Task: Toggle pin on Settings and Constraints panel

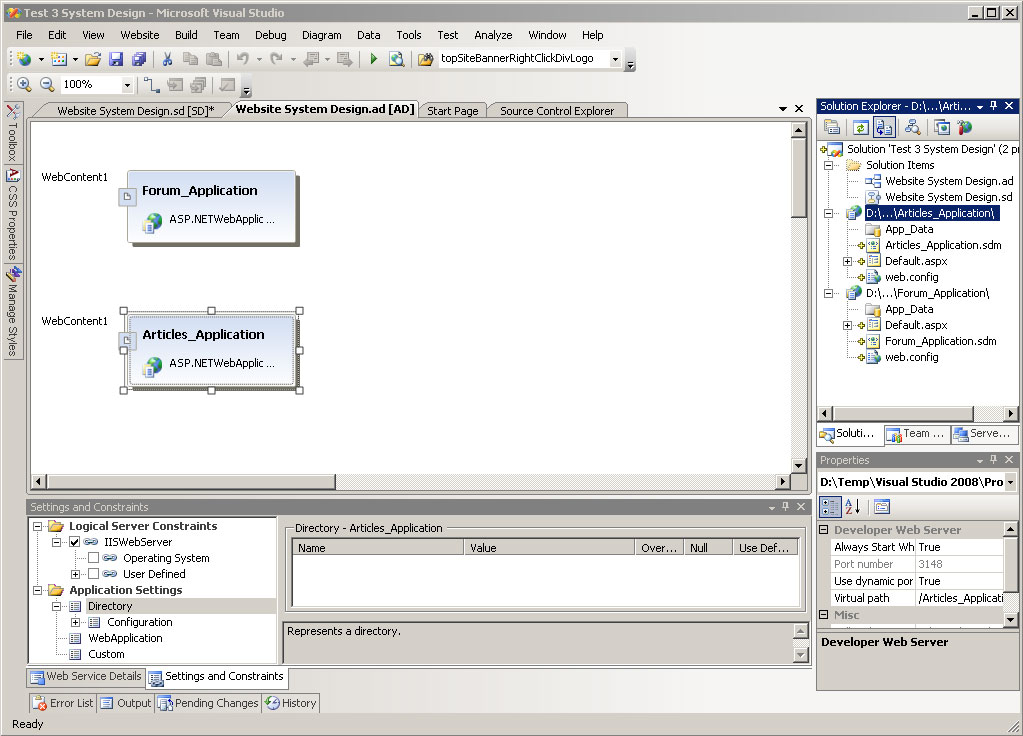Action: [786, 507]
